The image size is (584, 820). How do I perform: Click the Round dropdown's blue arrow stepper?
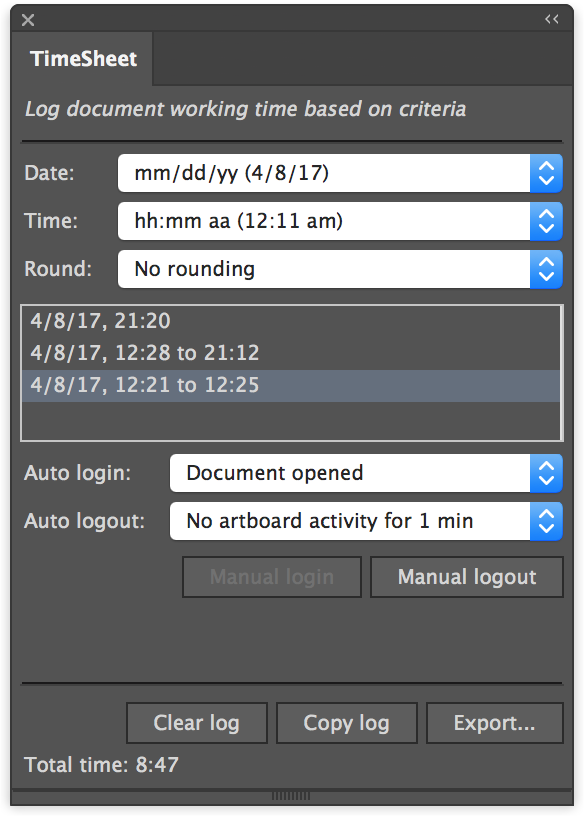point(546,269)
